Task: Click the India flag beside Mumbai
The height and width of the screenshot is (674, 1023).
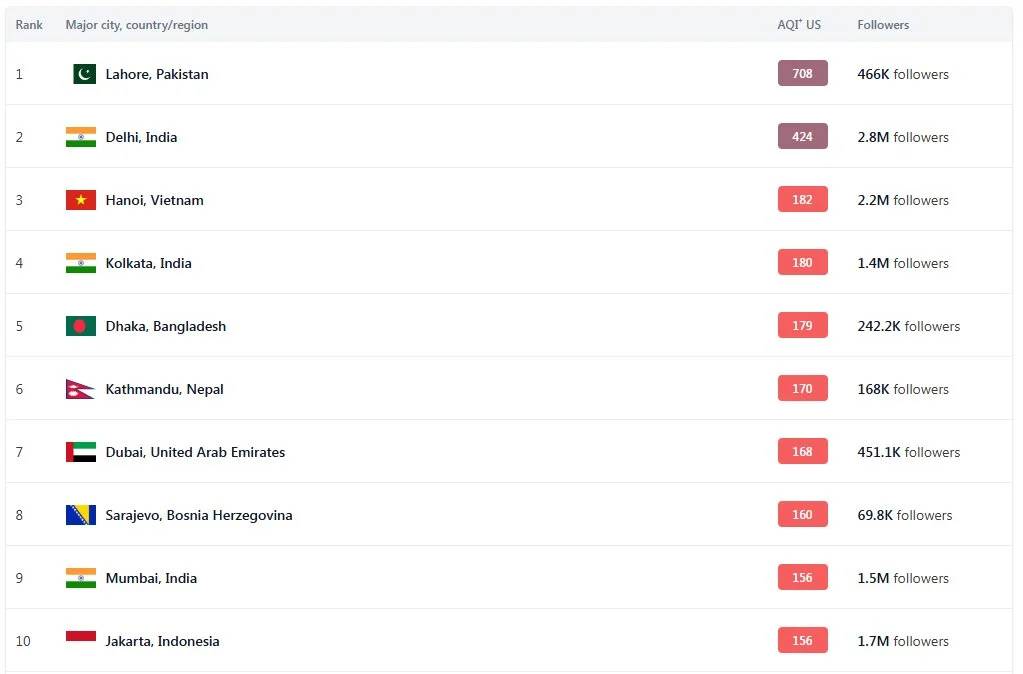Action: [81, 578]
